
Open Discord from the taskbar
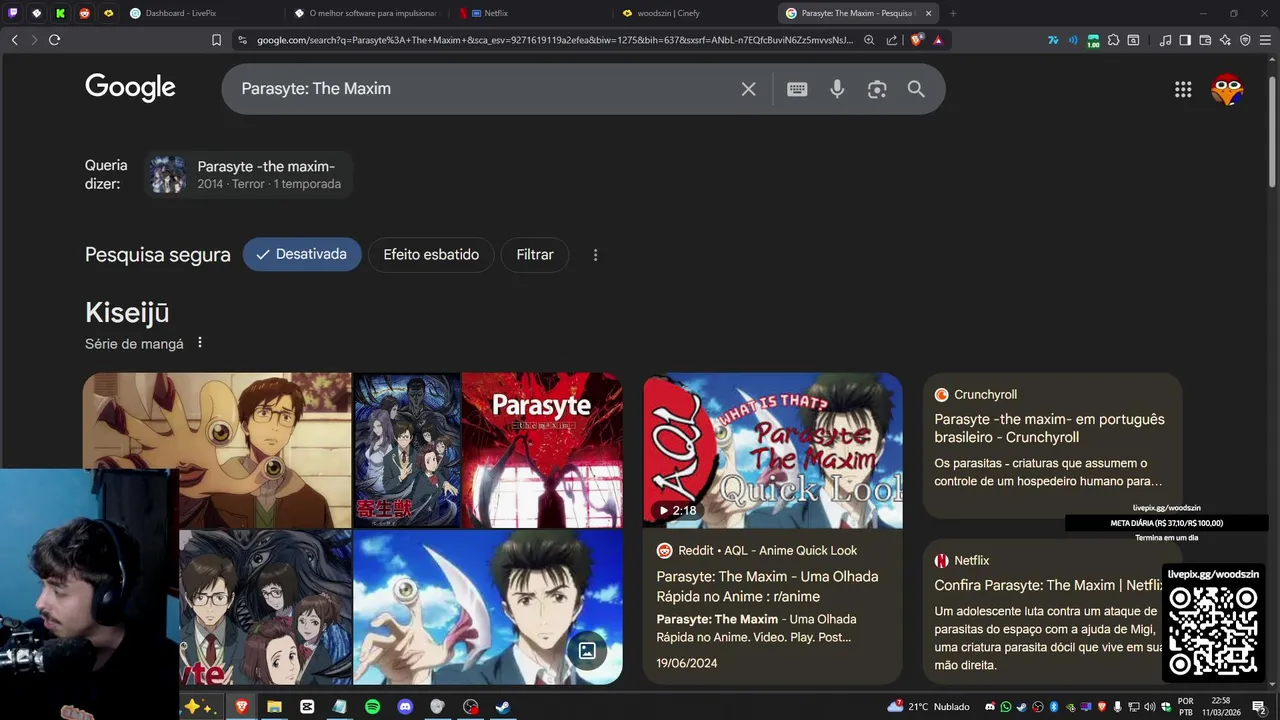pyautogui.click(x=405, y=707)
